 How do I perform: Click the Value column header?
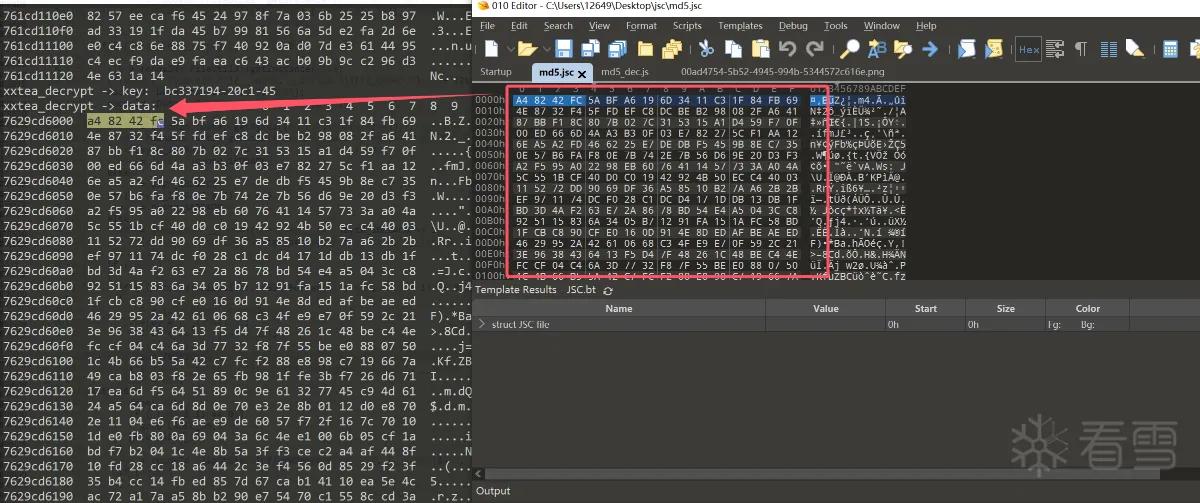[826, 308]
